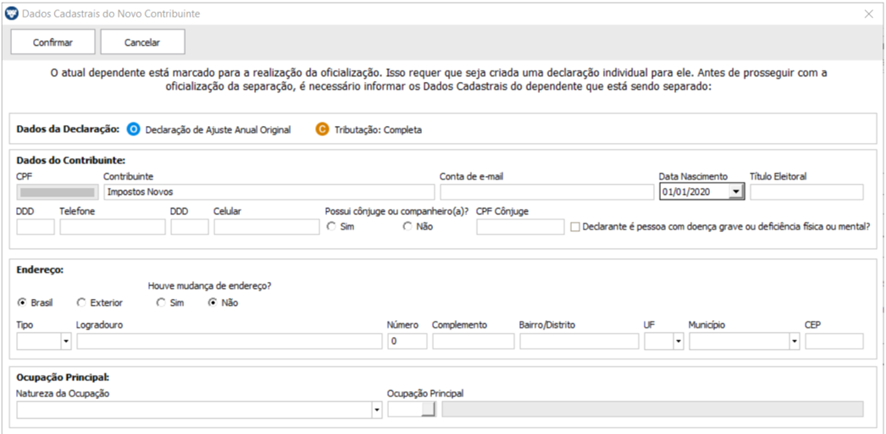Viewport: 886px width, 434px height.
Task: Click into the CEP input field
Action: click(x=835, y=341)
